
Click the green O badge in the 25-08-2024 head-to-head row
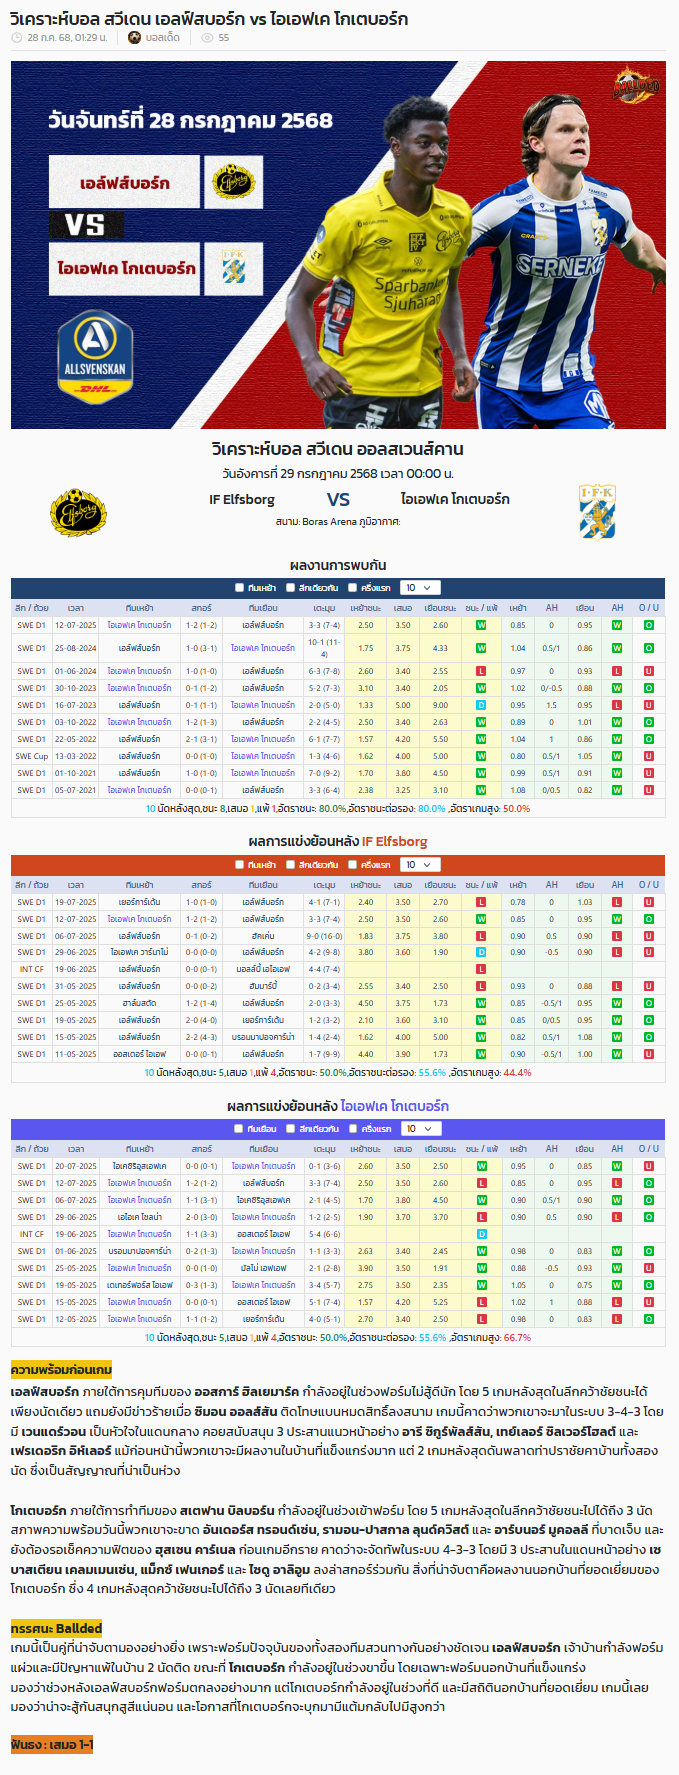(x=649, y=648)
